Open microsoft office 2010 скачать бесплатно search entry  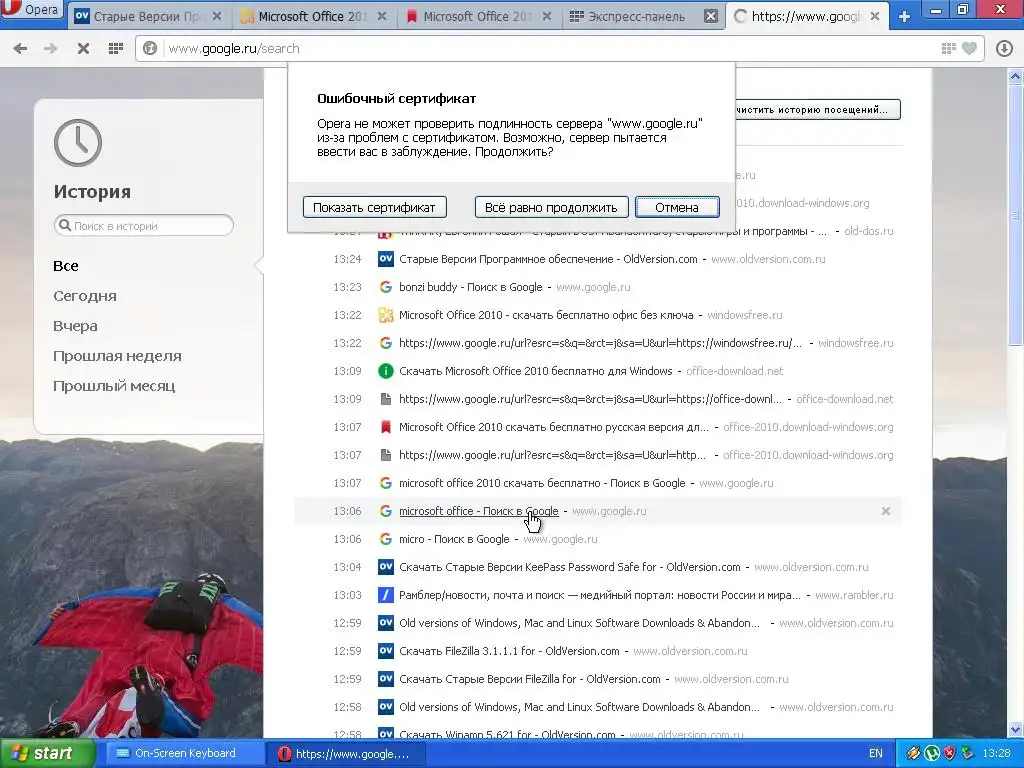542,483
